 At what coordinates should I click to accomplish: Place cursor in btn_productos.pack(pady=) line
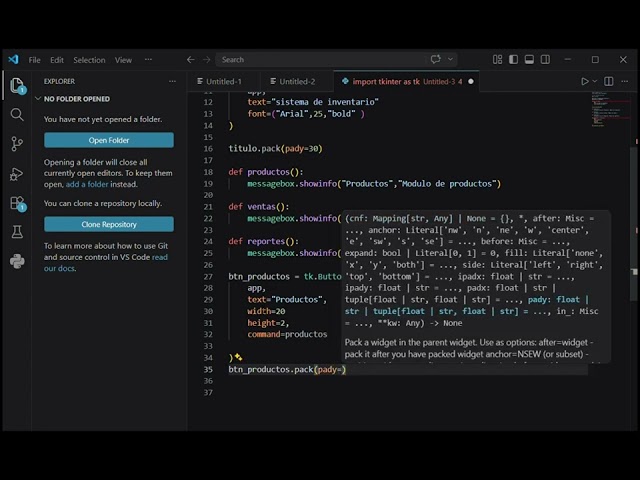[x=287, y=369]
